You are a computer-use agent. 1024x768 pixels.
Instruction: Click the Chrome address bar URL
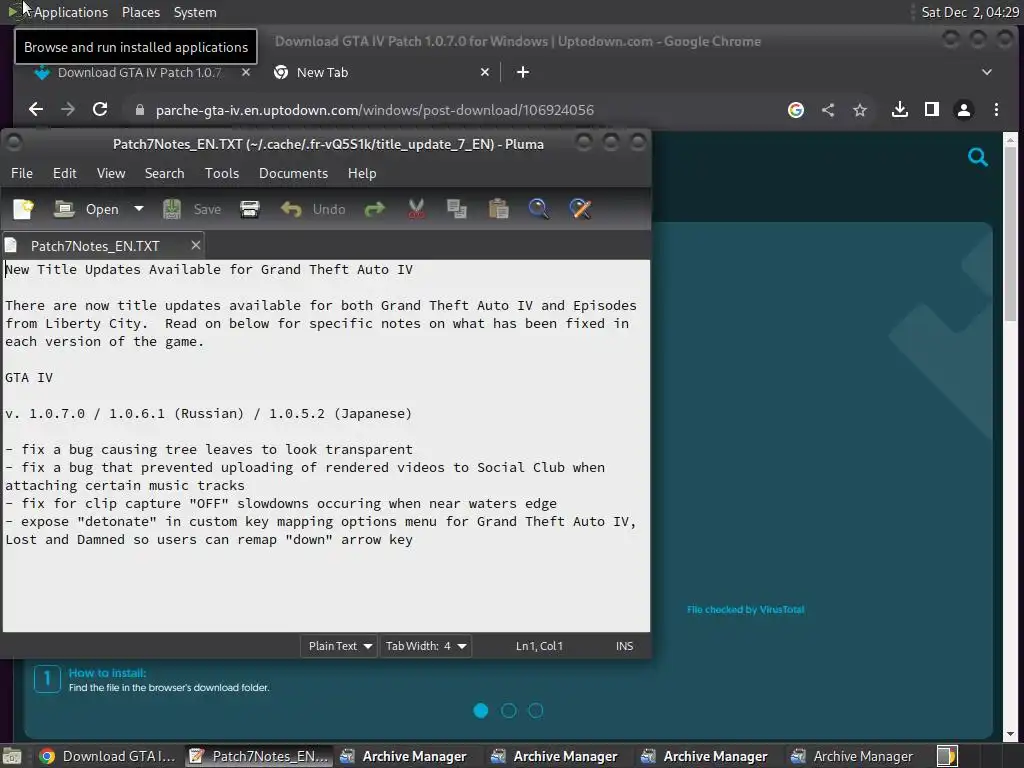(375, 110)
